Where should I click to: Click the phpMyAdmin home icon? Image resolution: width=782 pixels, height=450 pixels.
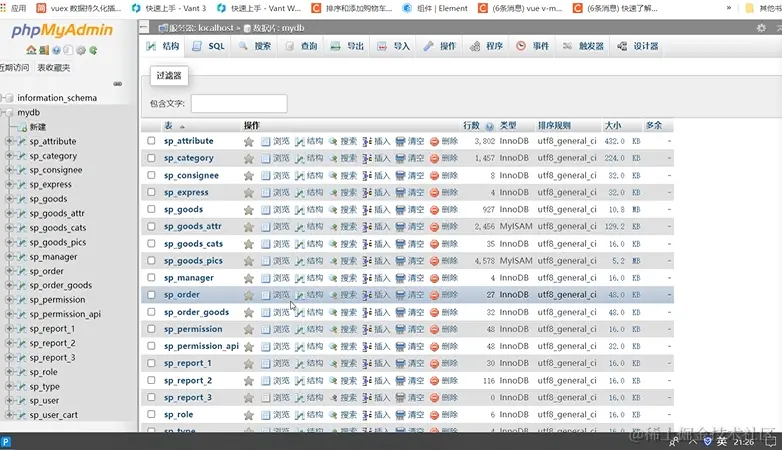coord(31,50)
